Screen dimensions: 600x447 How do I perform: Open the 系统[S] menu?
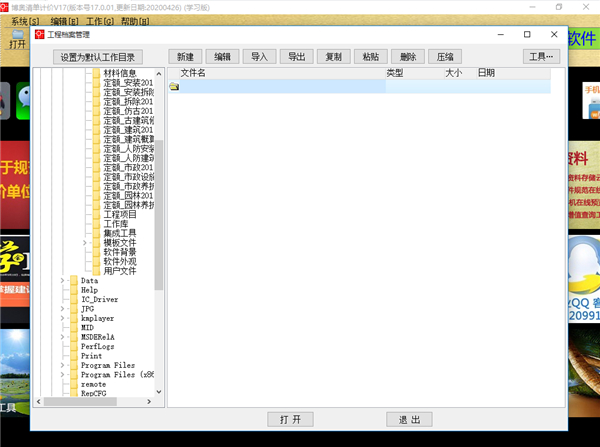tap(26, 20)
